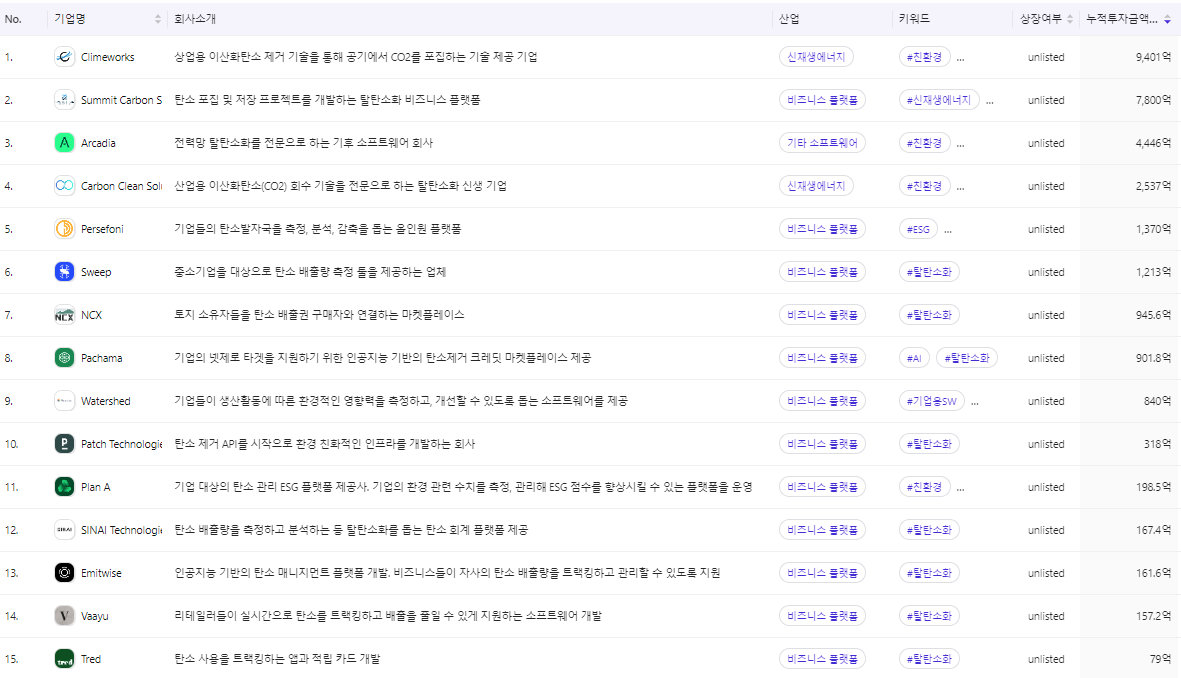
Task: Click the Patch Technologies P logo
Action: pos(65,444)
